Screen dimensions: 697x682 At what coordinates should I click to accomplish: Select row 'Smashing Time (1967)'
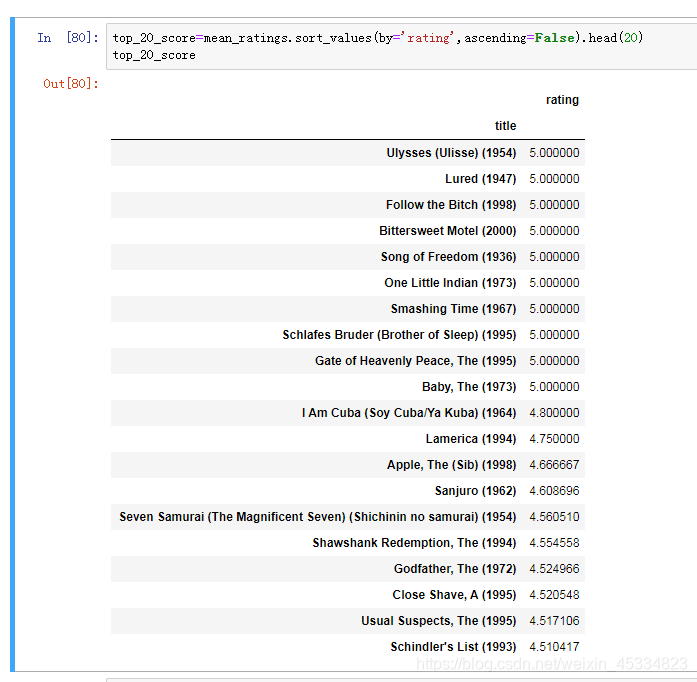point(348,309)
